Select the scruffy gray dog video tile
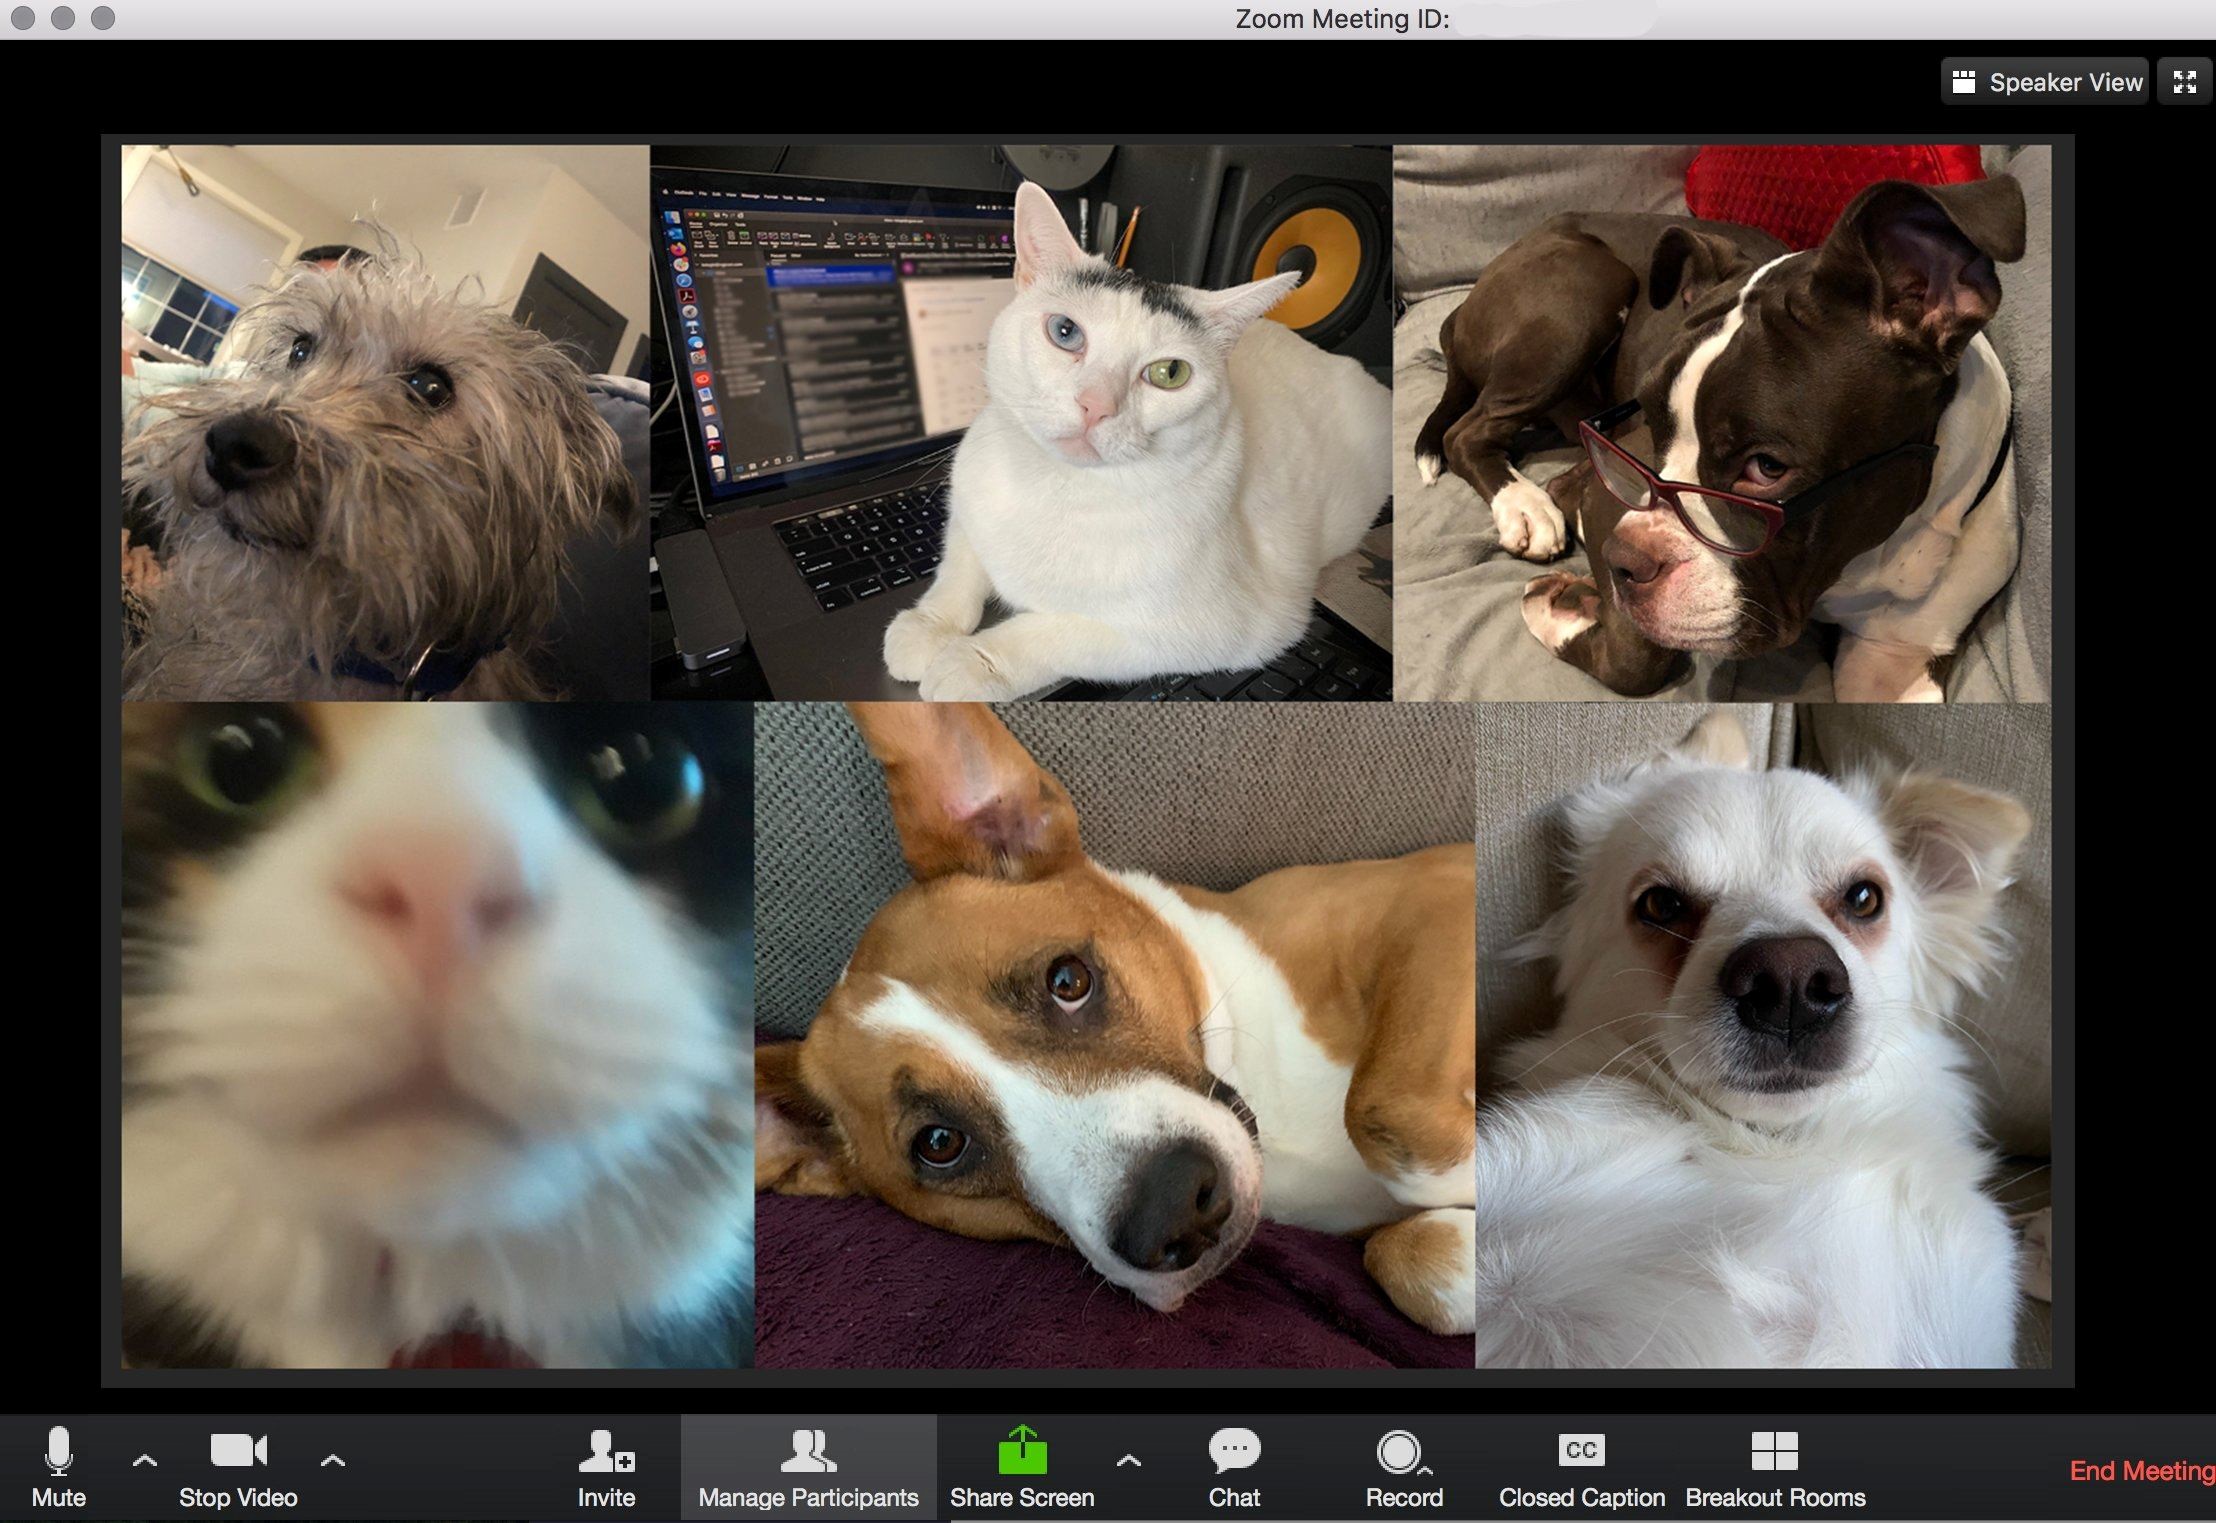Image resolution: width=2216 pixels, height=1523 pixels. click(x=385, y=423)
